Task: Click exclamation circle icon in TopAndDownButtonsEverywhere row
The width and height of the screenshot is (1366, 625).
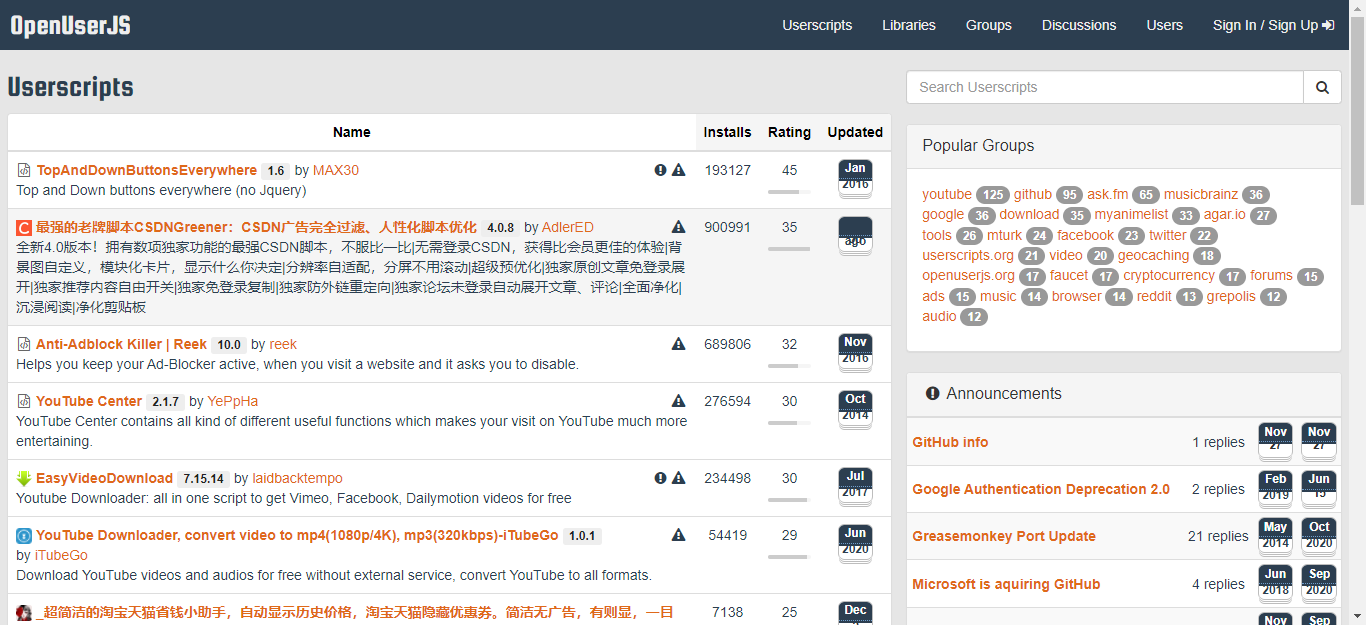Action: 660,170
